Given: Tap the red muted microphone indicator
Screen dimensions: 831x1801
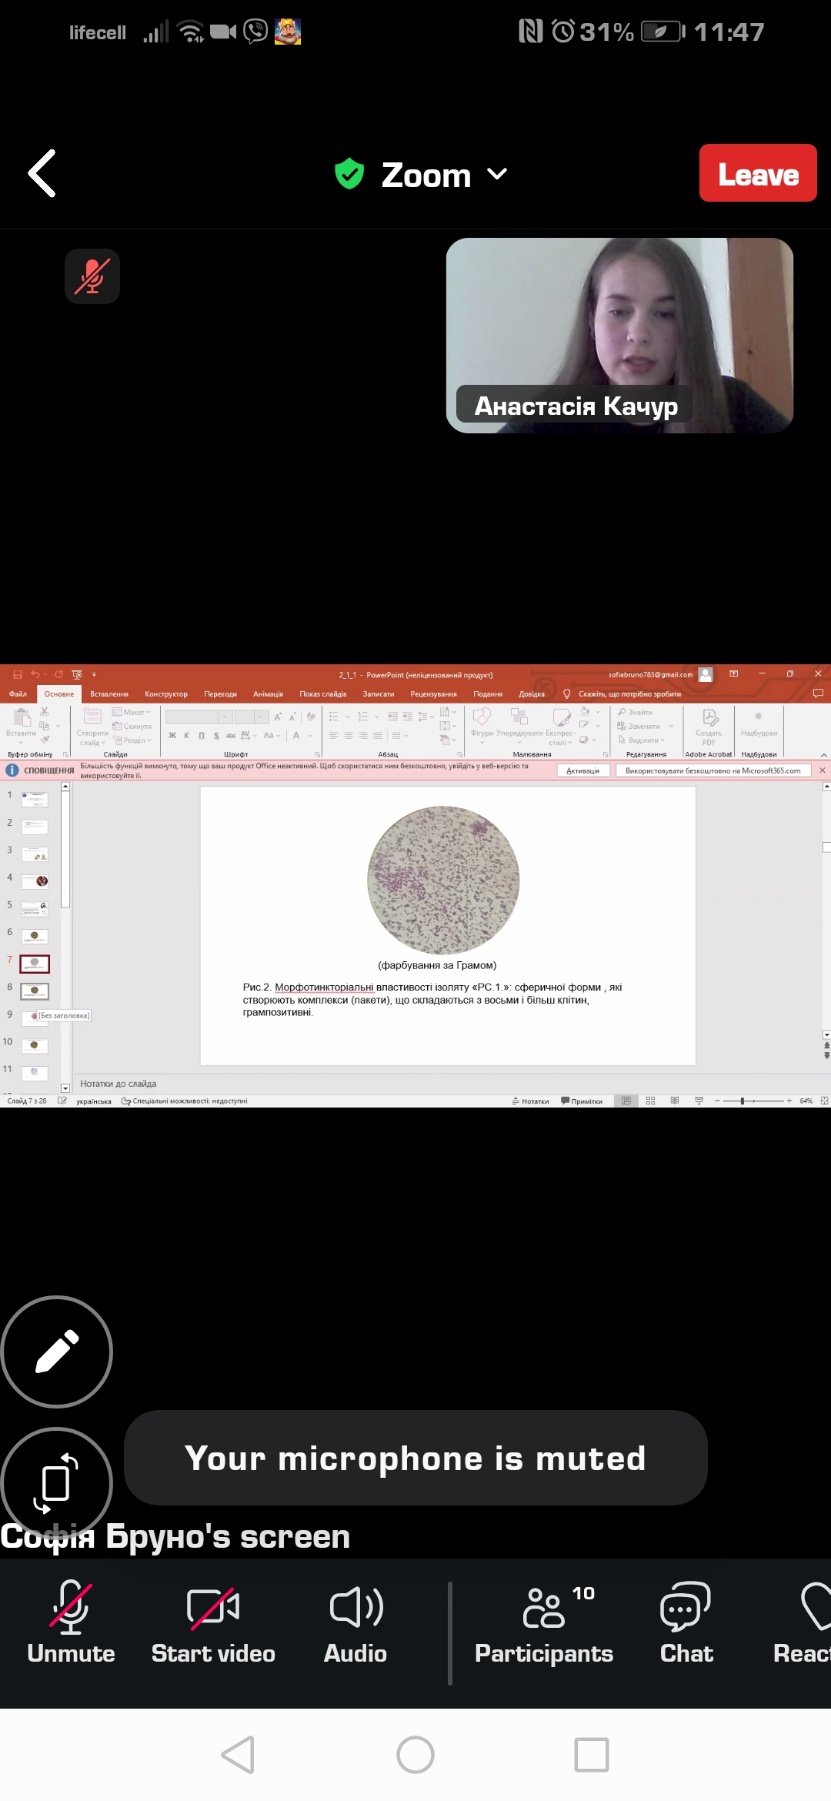Looking at the screenshot, I should (x=92, y=276).
